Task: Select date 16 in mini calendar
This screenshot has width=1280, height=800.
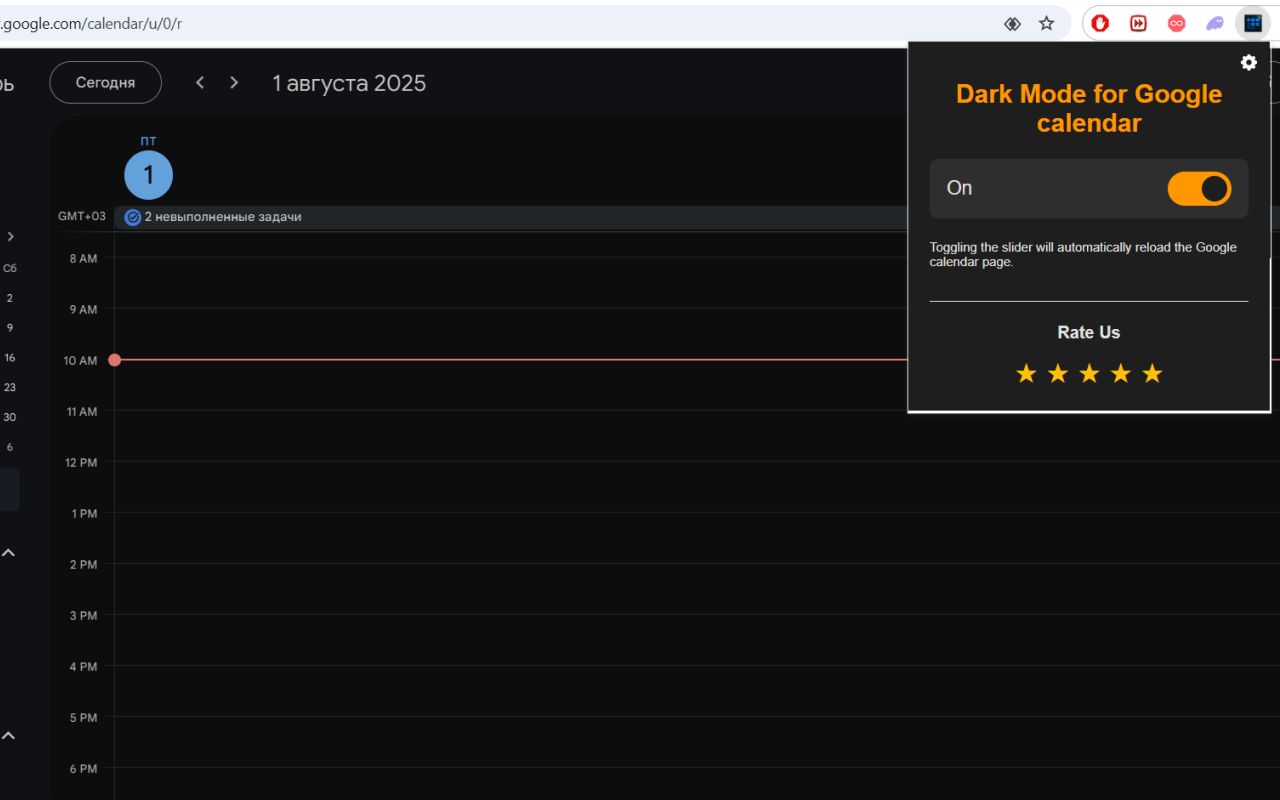Action: click(x=10, y=358)
